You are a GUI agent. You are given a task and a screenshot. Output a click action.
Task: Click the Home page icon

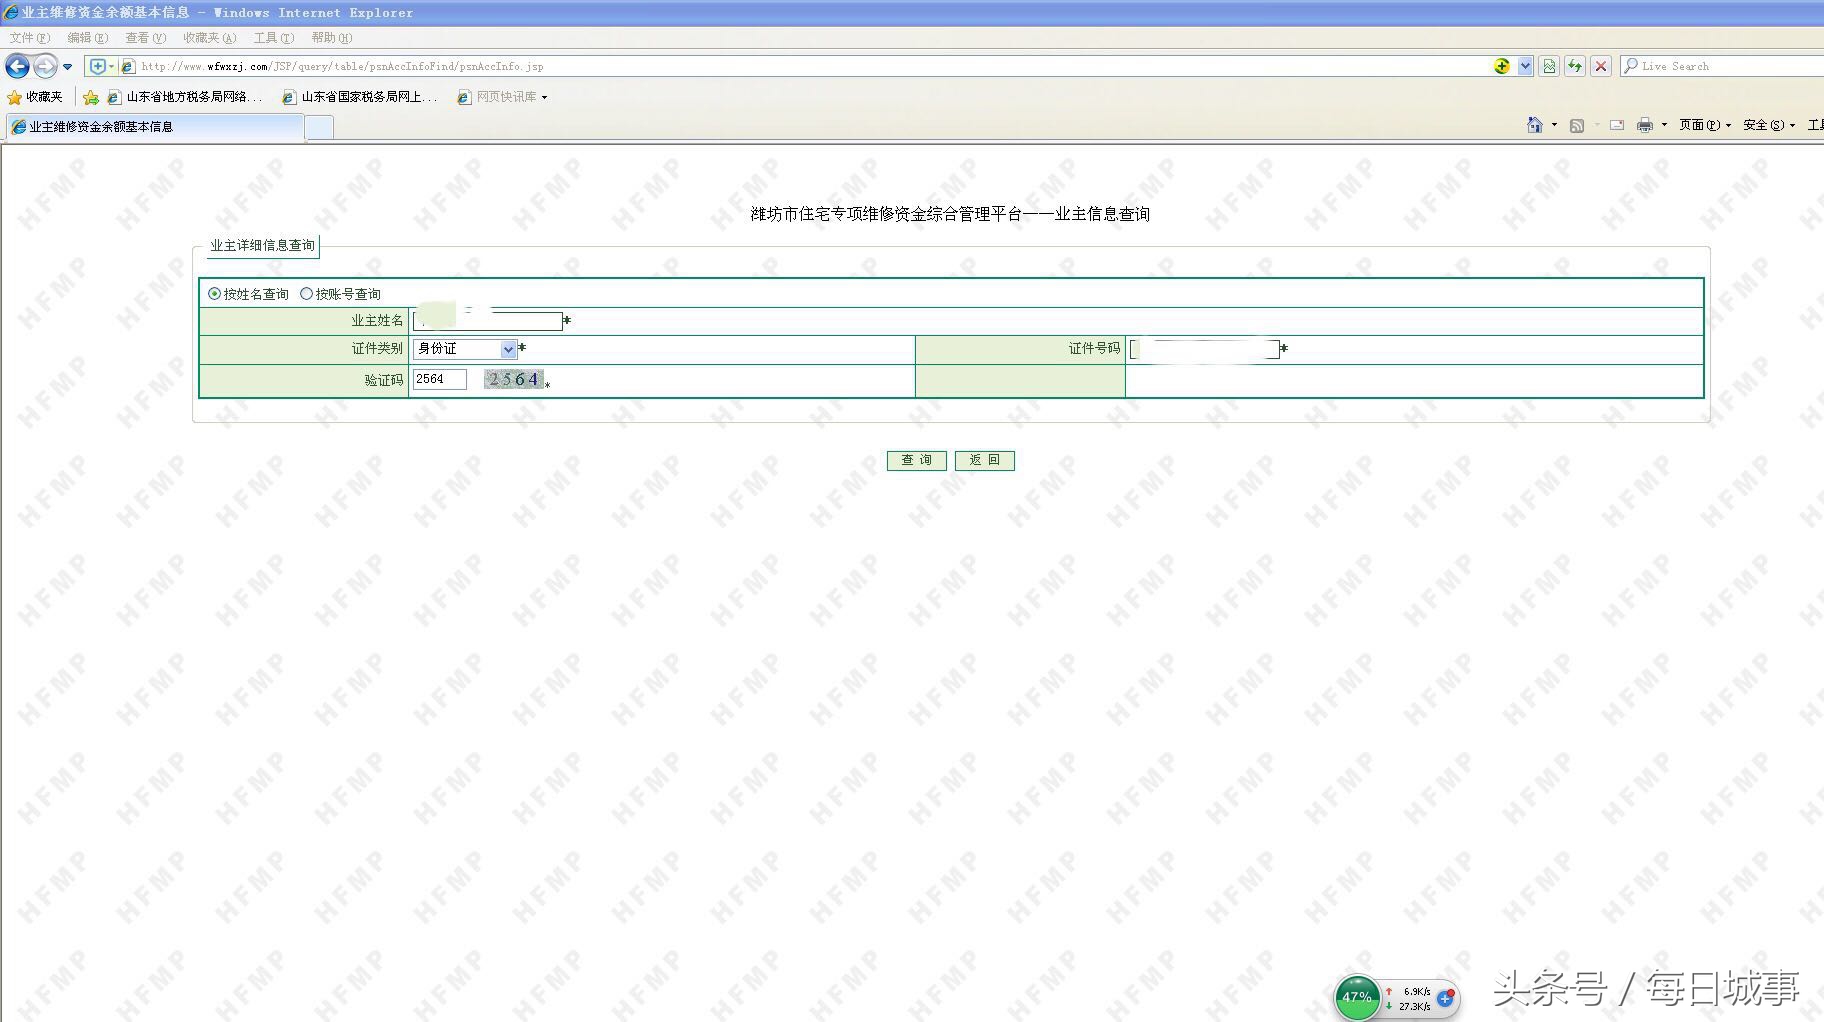(1534, 125)
